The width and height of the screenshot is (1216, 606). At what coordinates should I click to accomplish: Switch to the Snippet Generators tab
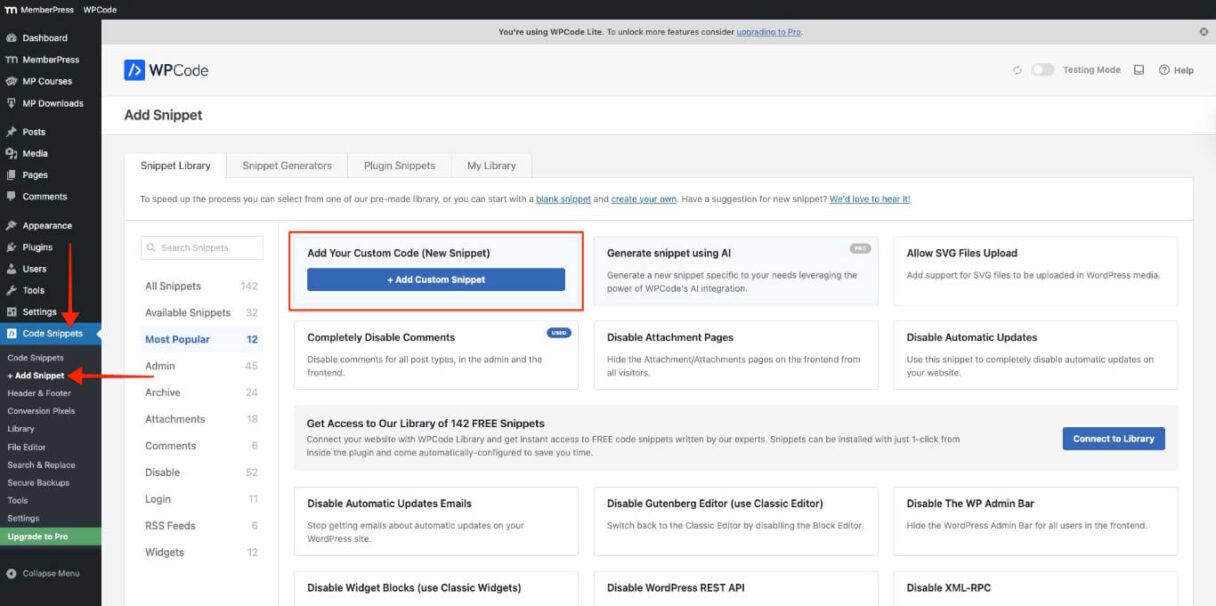coord(287,166)
